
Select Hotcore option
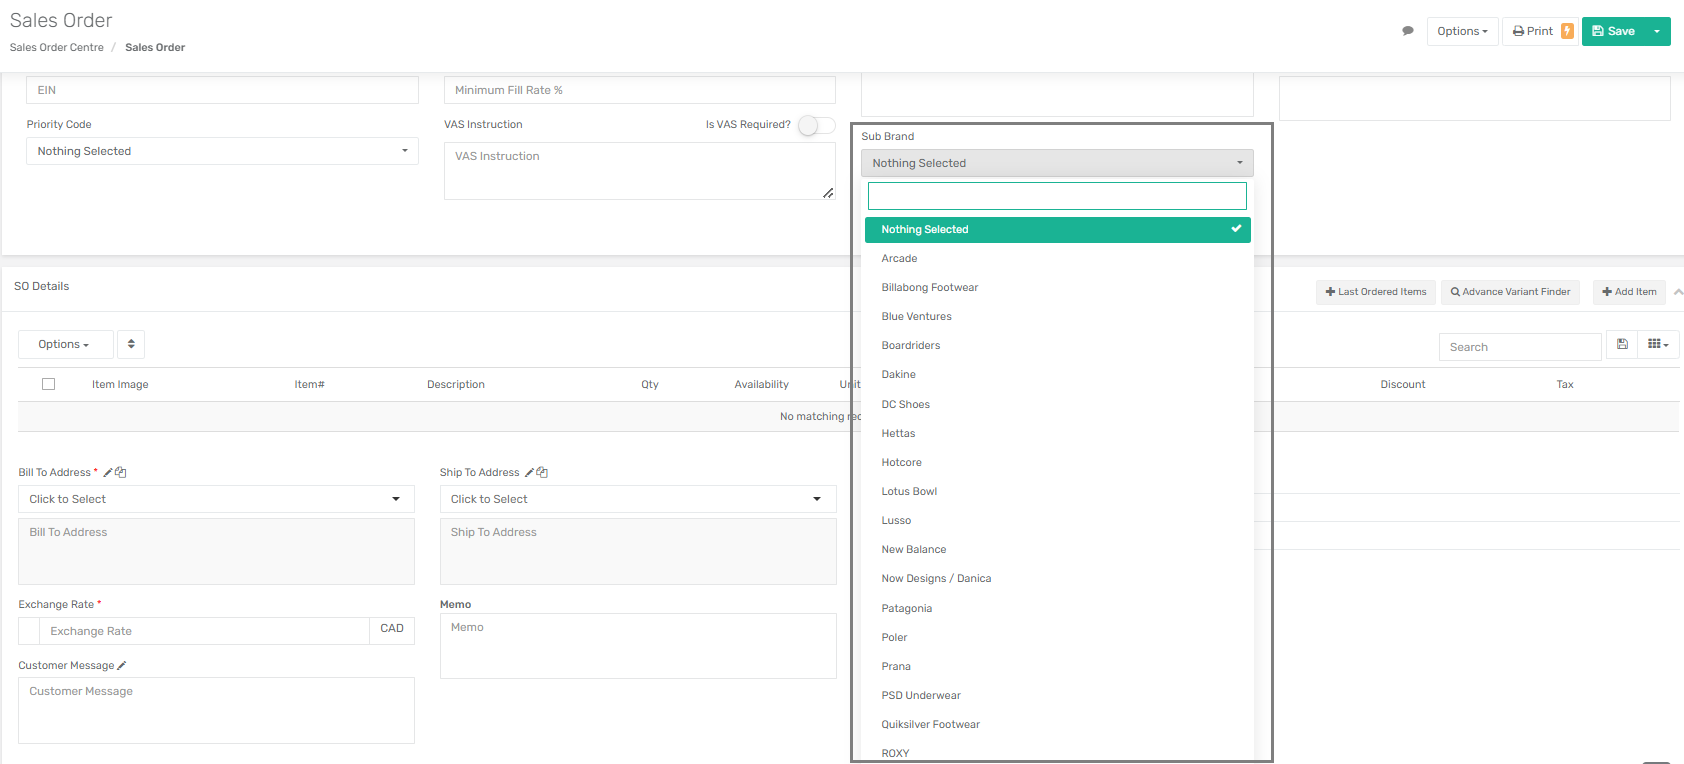(901, 462)
